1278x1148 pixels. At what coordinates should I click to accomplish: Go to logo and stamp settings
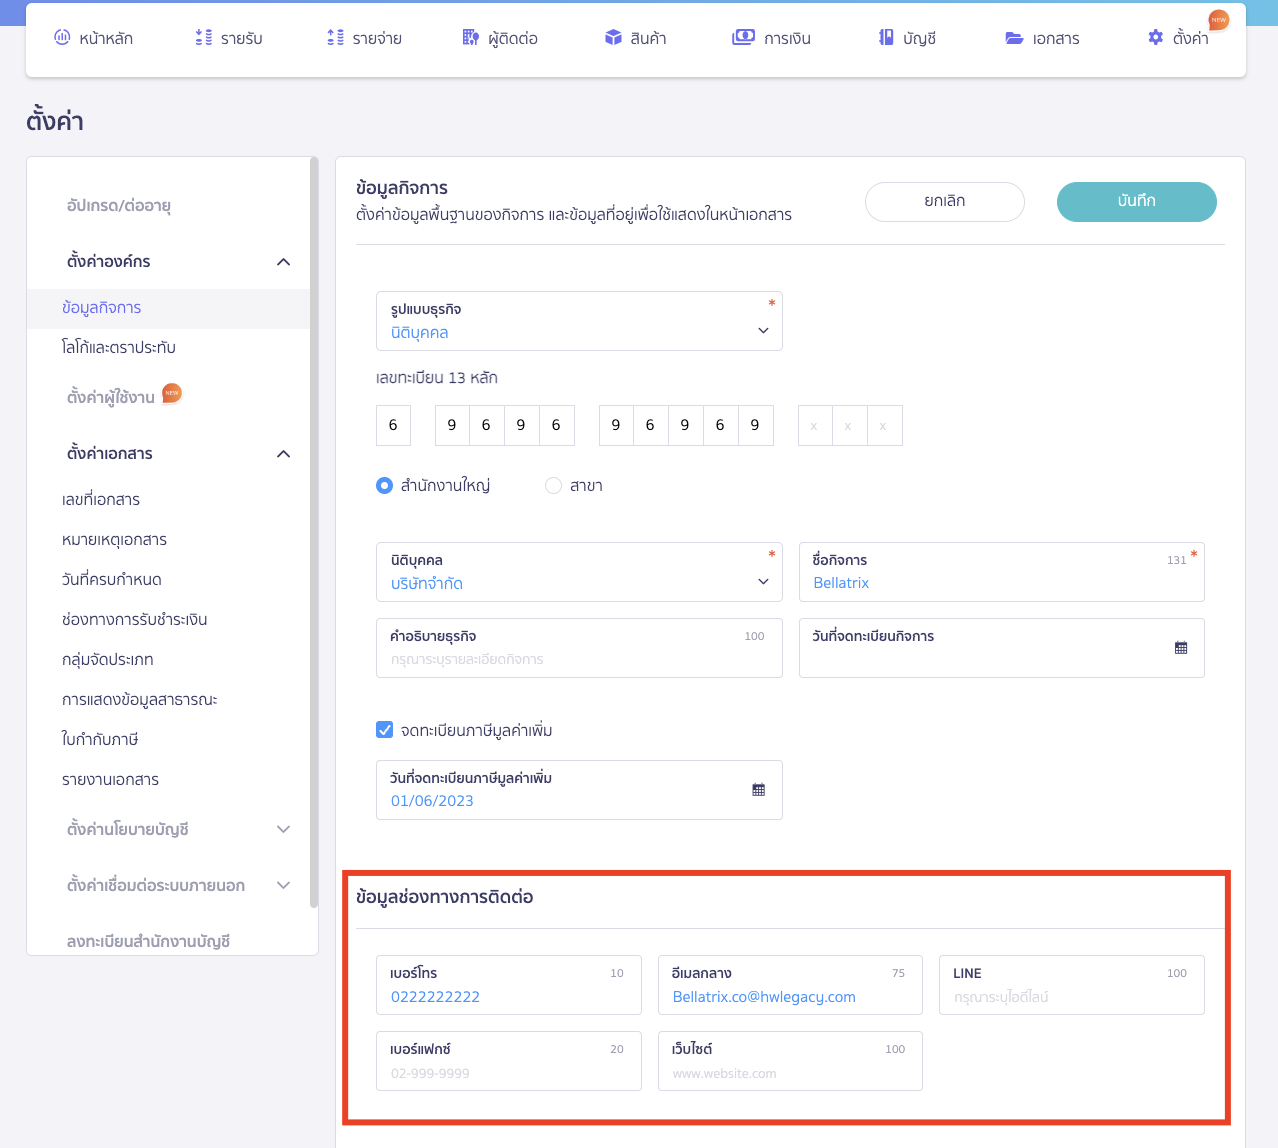pyautogui.click(x=119, y=348)
